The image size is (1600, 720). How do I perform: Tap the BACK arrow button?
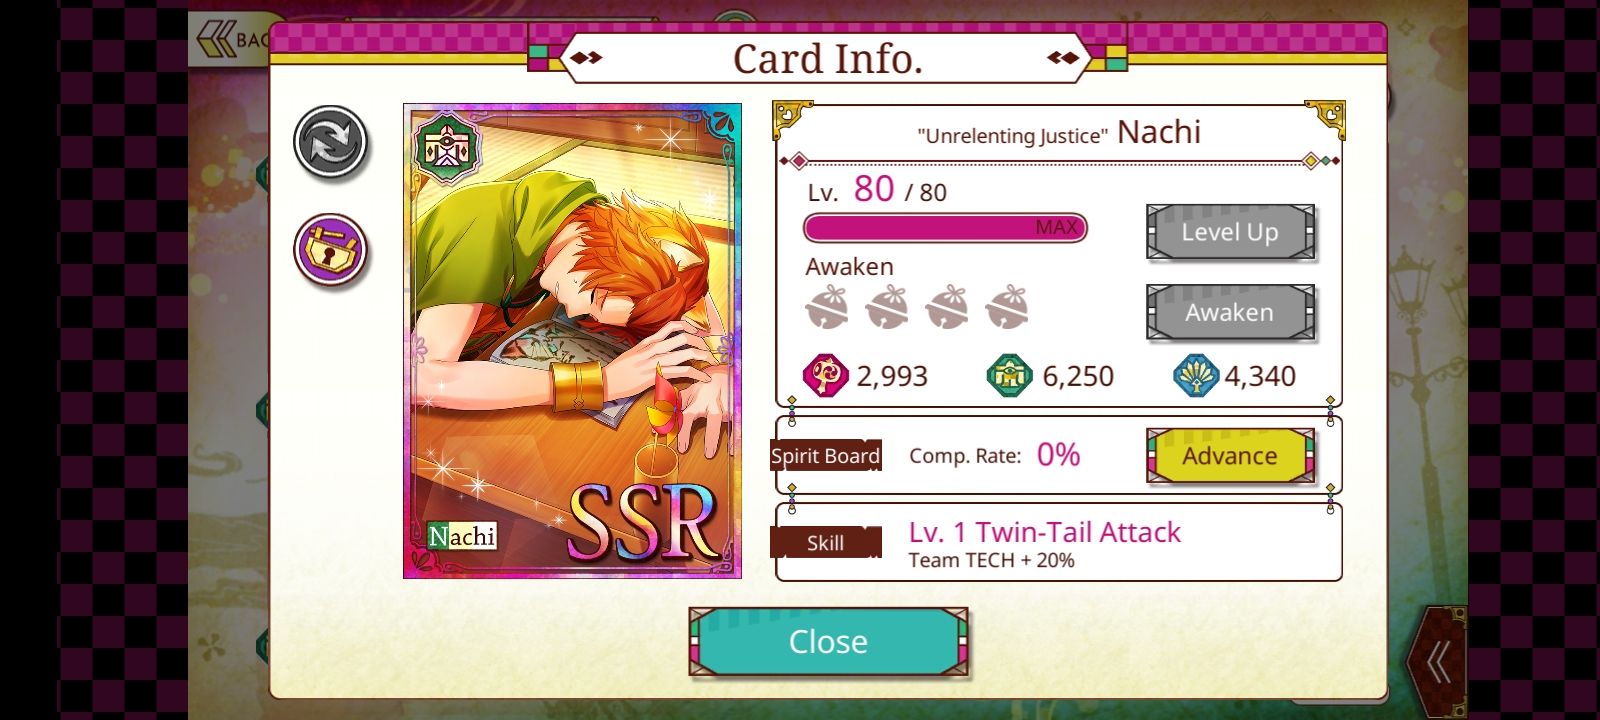pos(230,39)
